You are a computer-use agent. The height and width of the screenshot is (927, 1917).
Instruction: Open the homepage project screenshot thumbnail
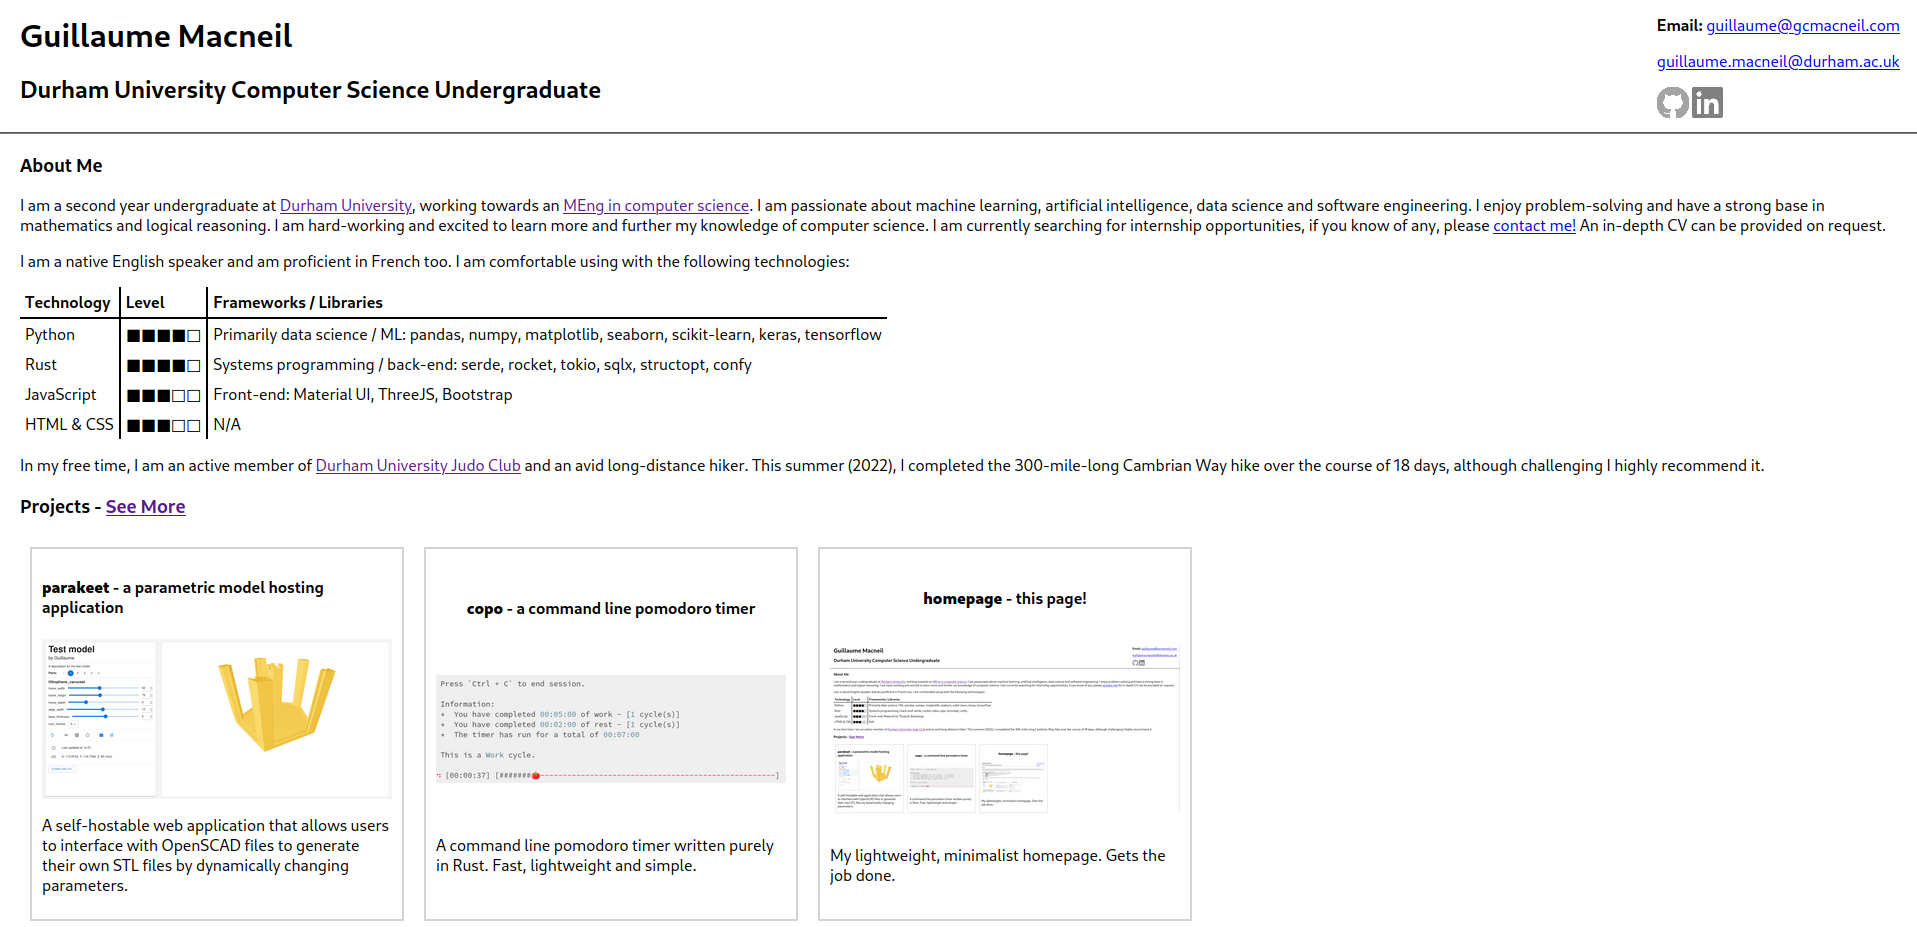coord(1005,729)
